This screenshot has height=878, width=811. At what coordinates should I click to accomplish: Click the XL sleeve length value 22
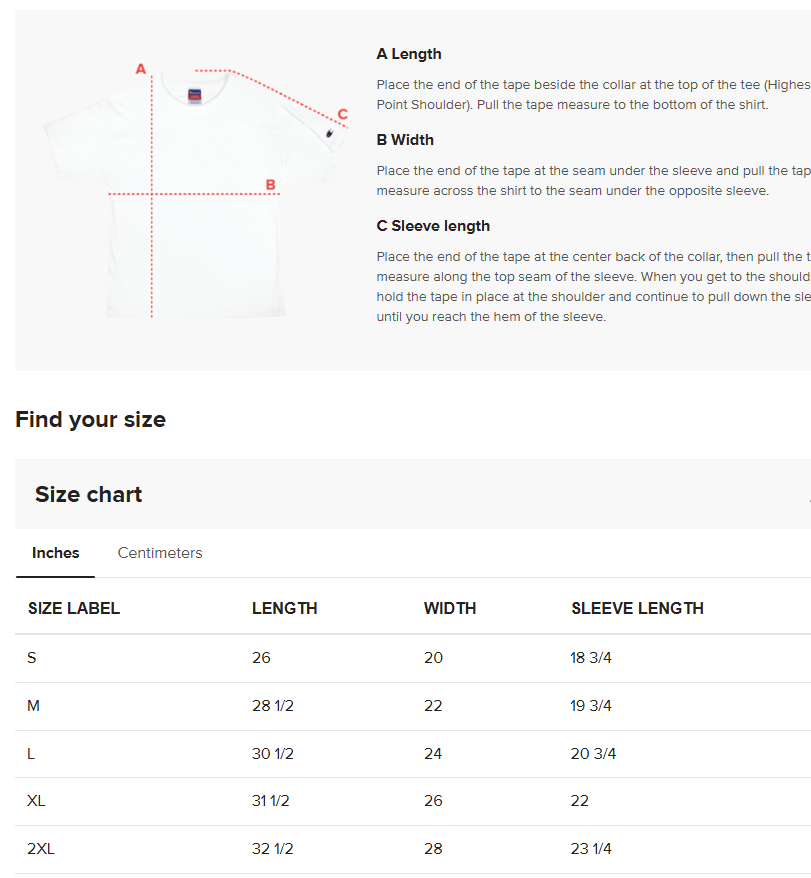pos(580,801)
